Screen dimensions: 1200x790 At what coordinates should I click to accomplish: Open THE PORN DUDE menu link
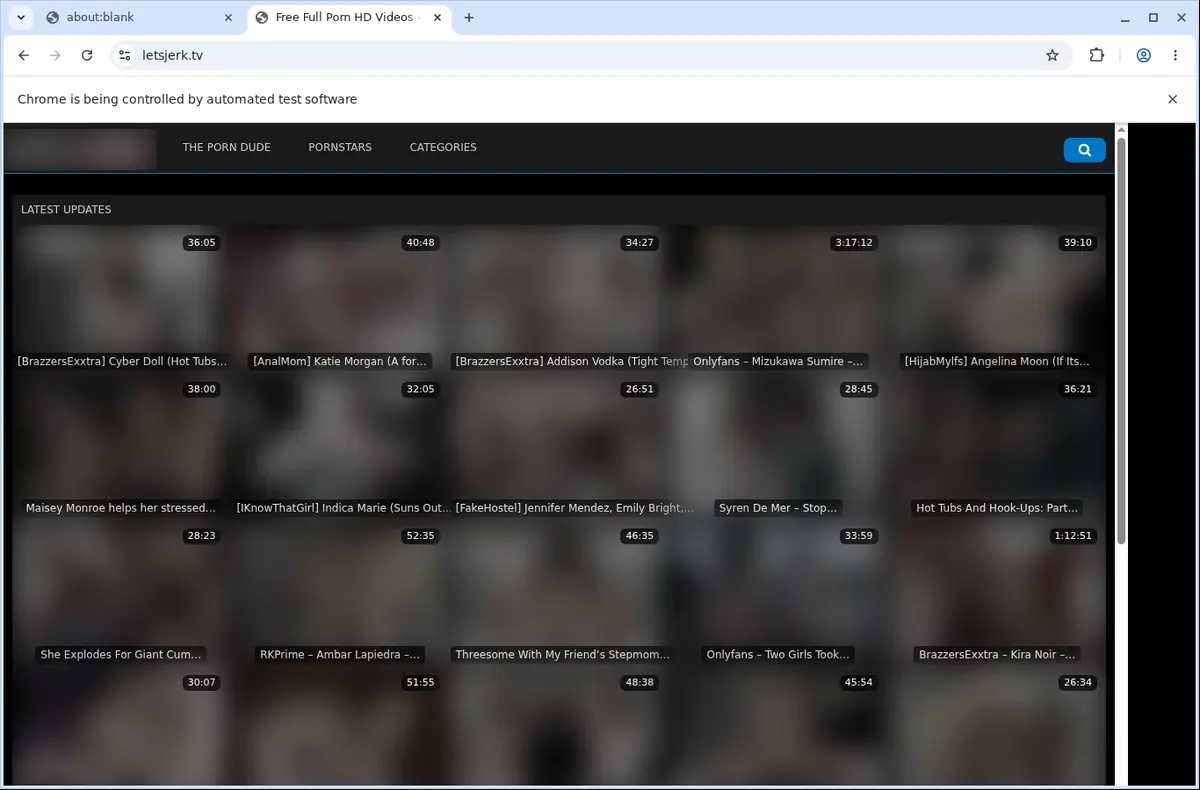(x=226, y=147)
